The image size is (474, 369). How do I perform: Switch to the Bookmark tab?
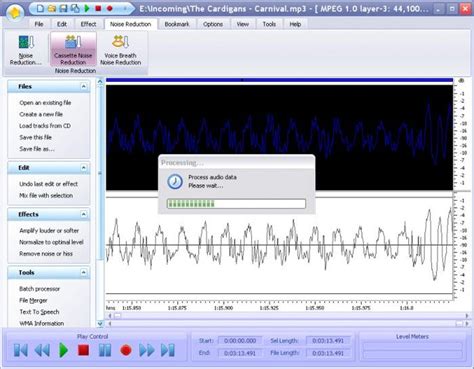pos(177,24)
